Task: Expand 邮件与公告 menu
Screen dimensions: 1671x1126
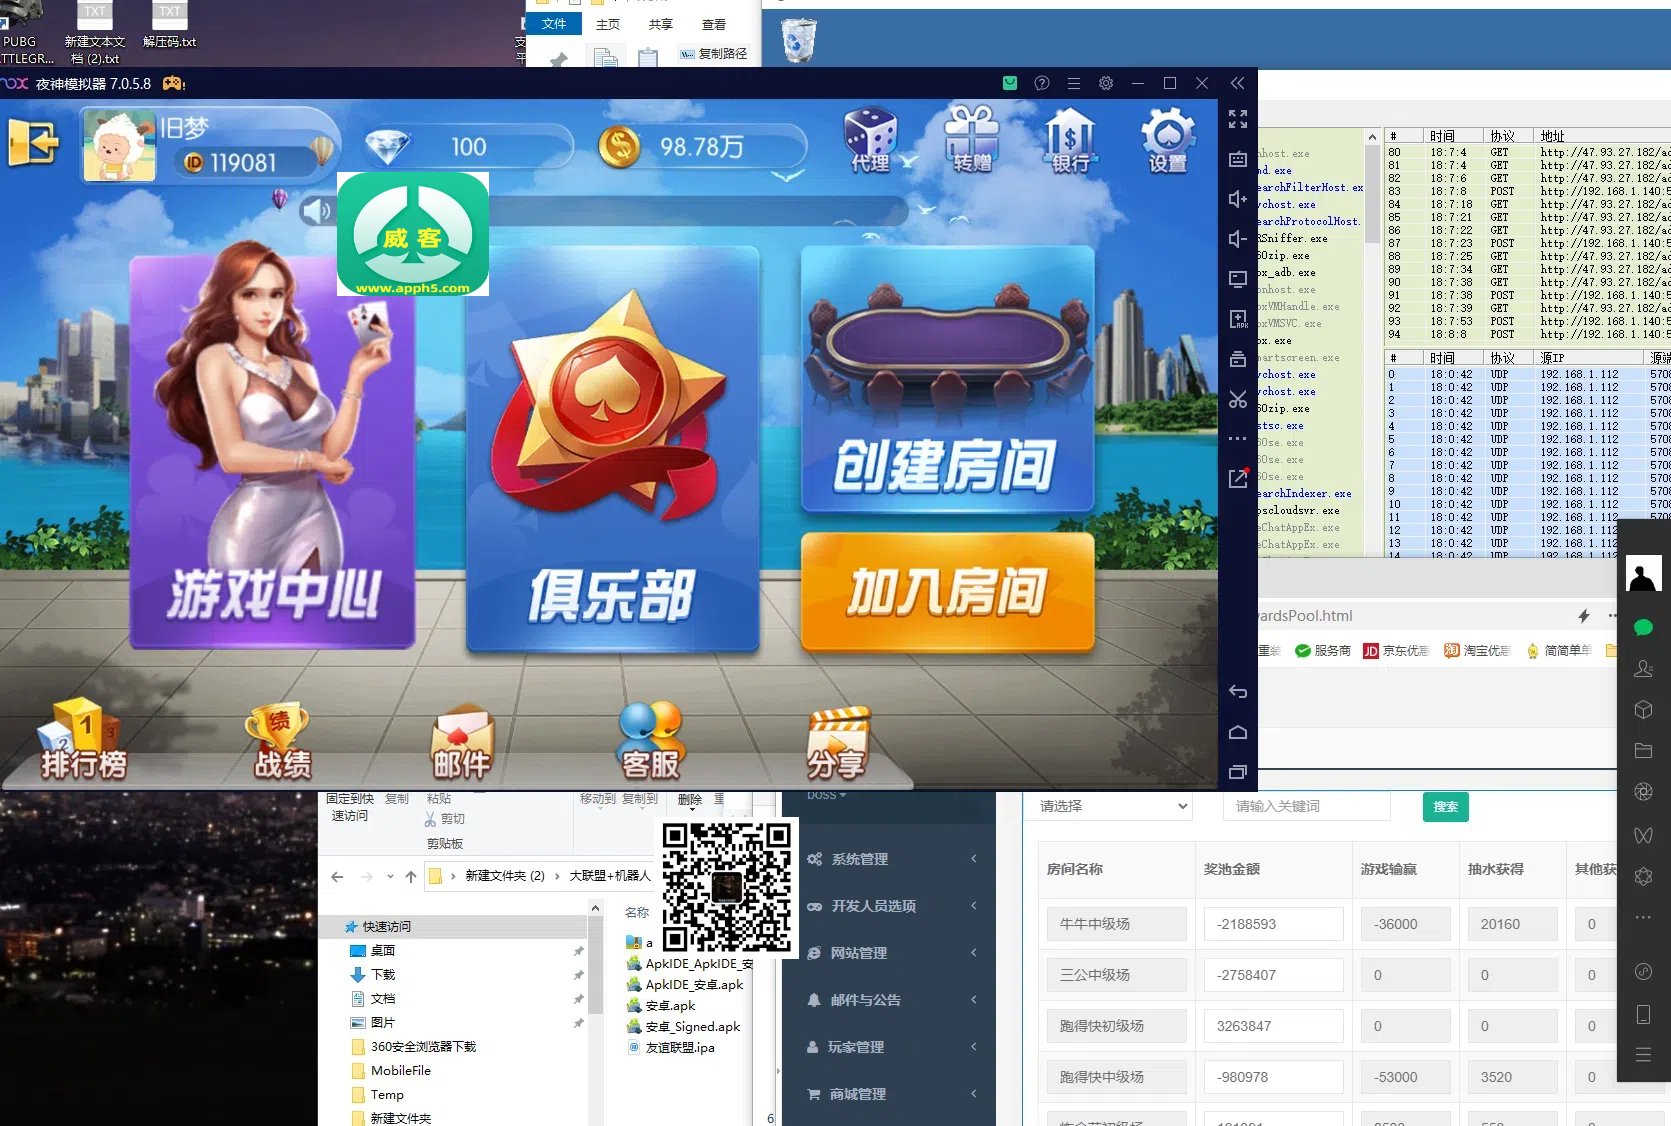Action: coord(892,1000)
